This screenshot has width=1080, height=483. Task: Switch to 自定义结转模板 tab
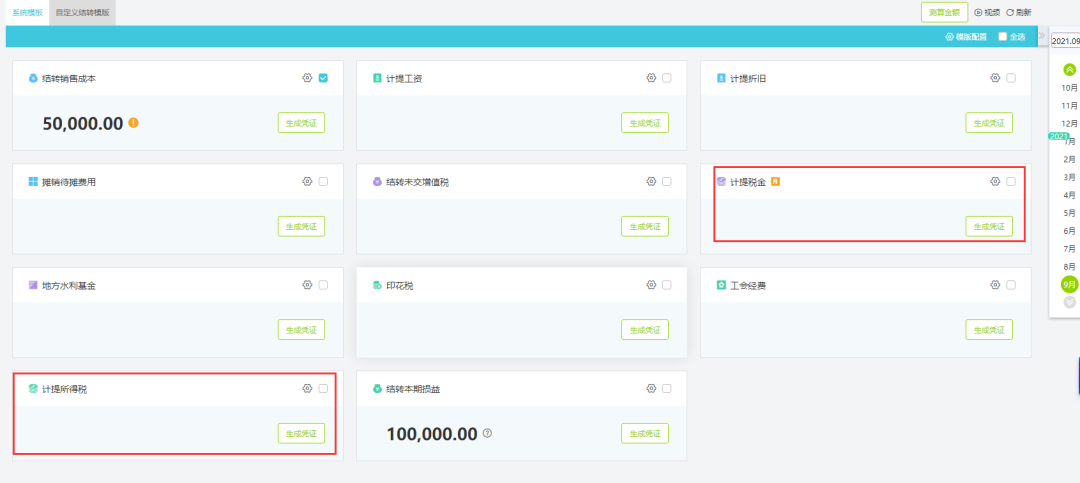point(83,12)
